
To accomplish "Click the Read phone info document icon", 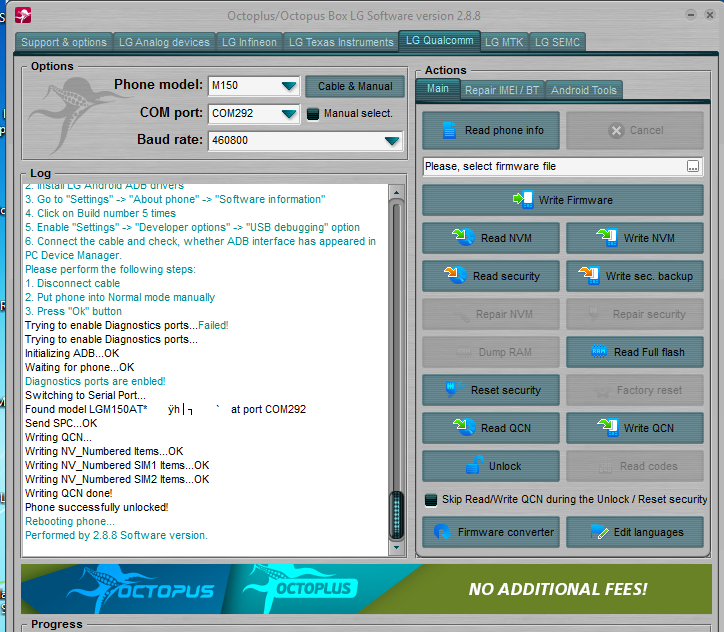I will (449, 130).
